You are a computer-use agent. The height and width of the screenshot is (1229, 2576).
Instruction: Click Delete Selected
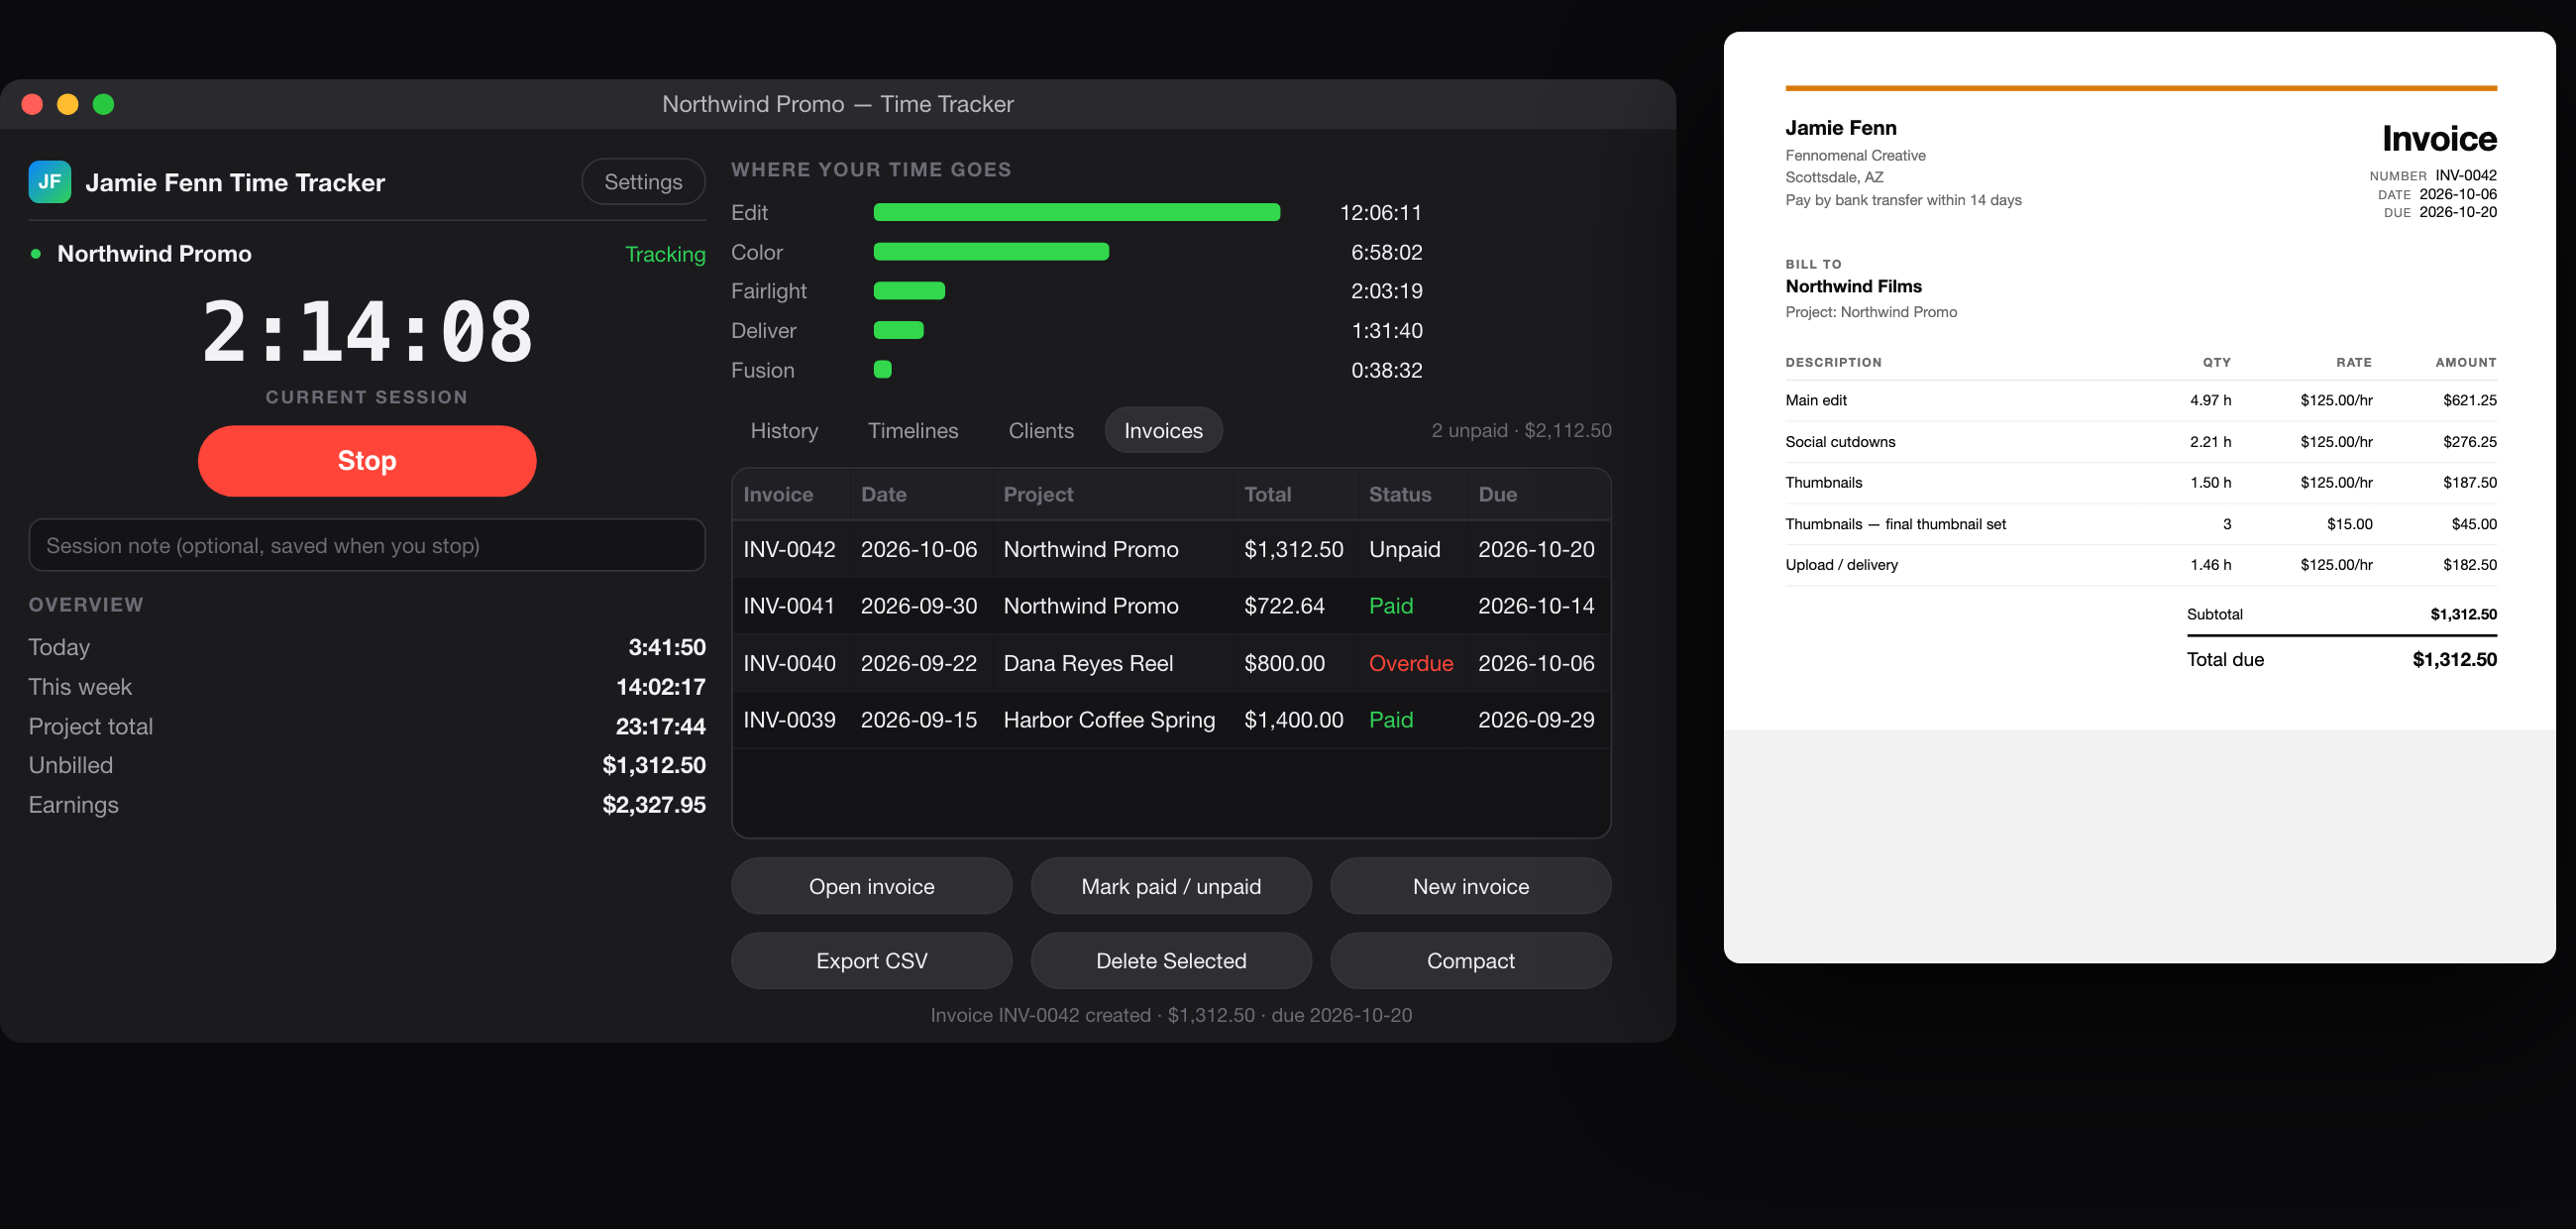click(1171, 961)
